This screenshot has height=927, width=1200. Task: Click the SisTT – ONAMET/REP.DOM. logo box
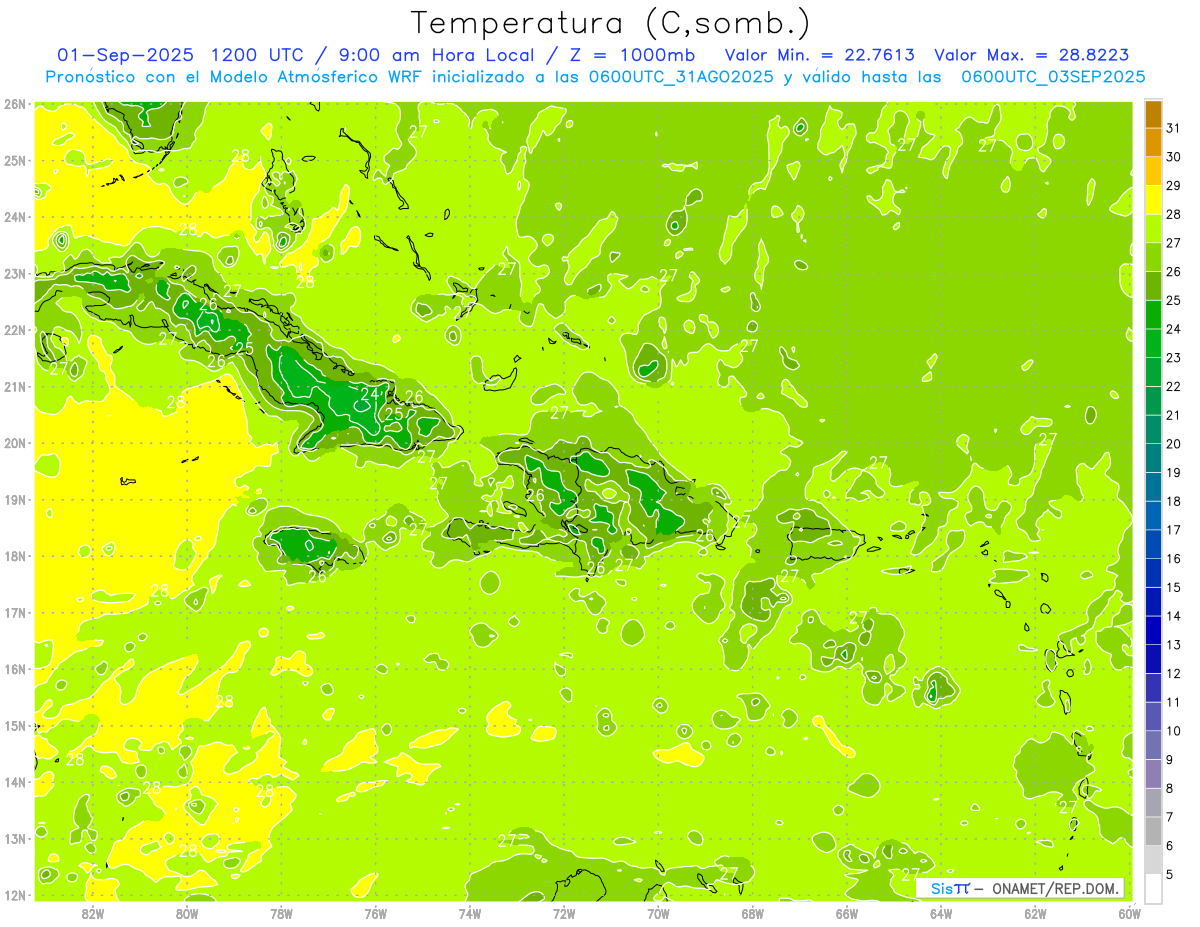1020,888
